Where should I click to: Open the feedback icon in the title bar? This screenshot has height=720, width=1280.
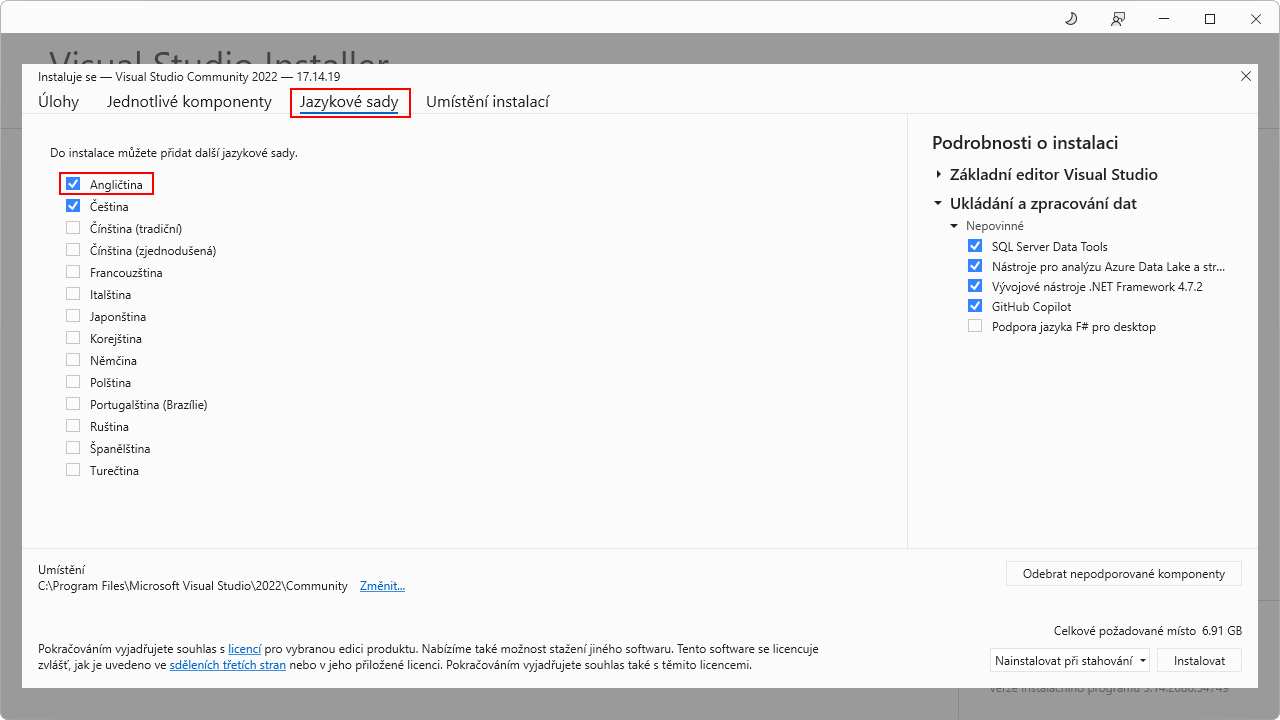click(x=1117, y=18)
